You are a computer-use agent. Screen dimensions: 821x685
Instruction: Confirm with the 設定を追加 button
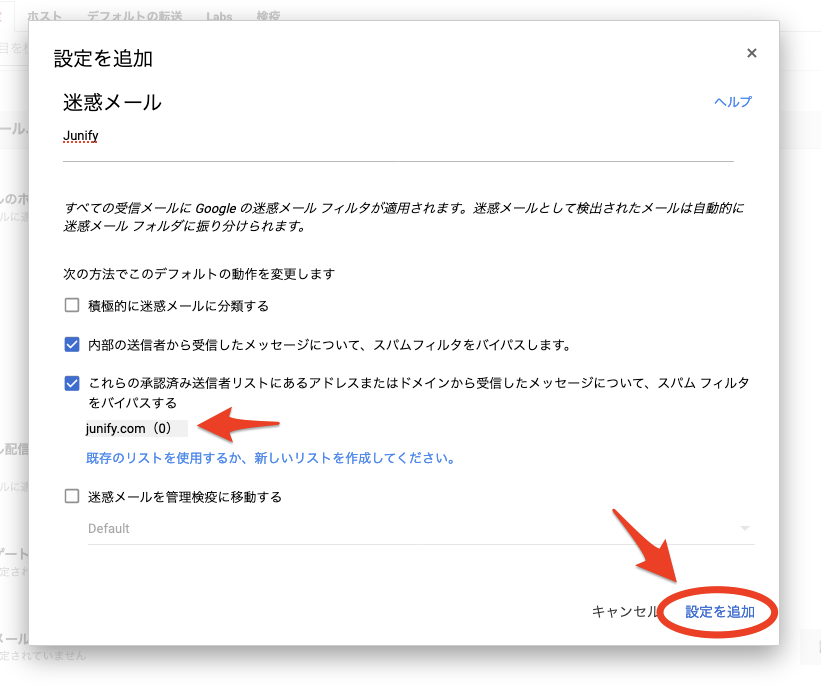pos(719,611)
